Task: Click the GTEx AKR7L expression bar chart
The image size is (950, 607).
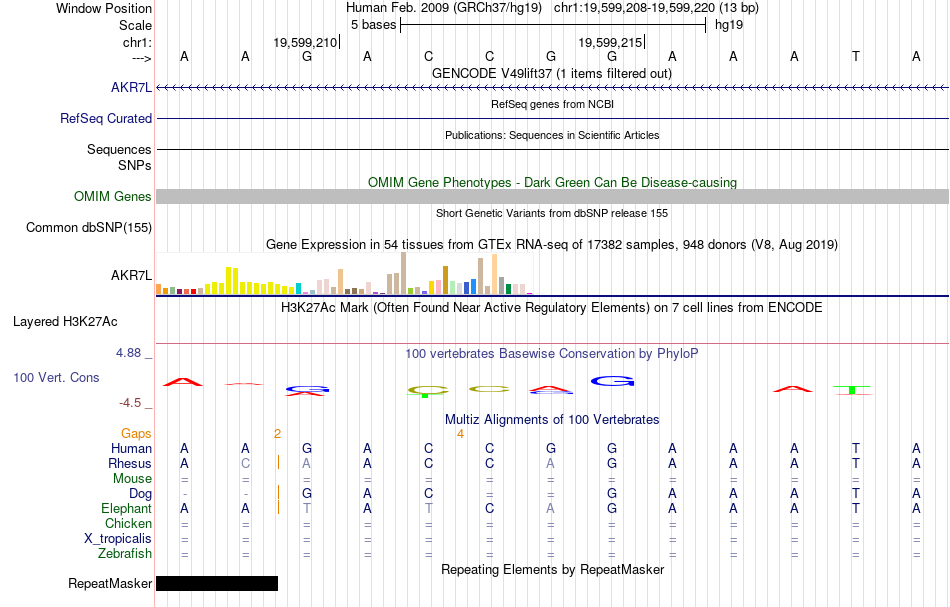Action: pyautogui.click(x=344, y=273)
